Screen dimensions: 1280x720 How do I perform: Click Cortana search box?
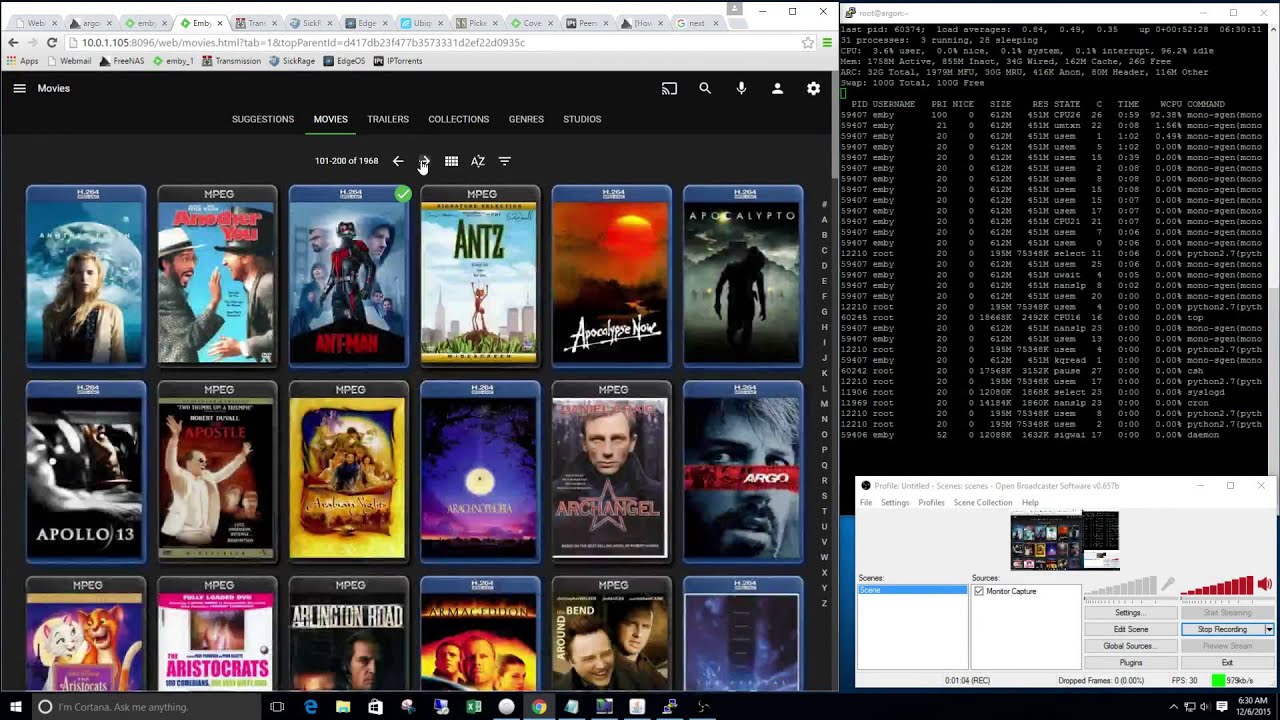[148, 707]
